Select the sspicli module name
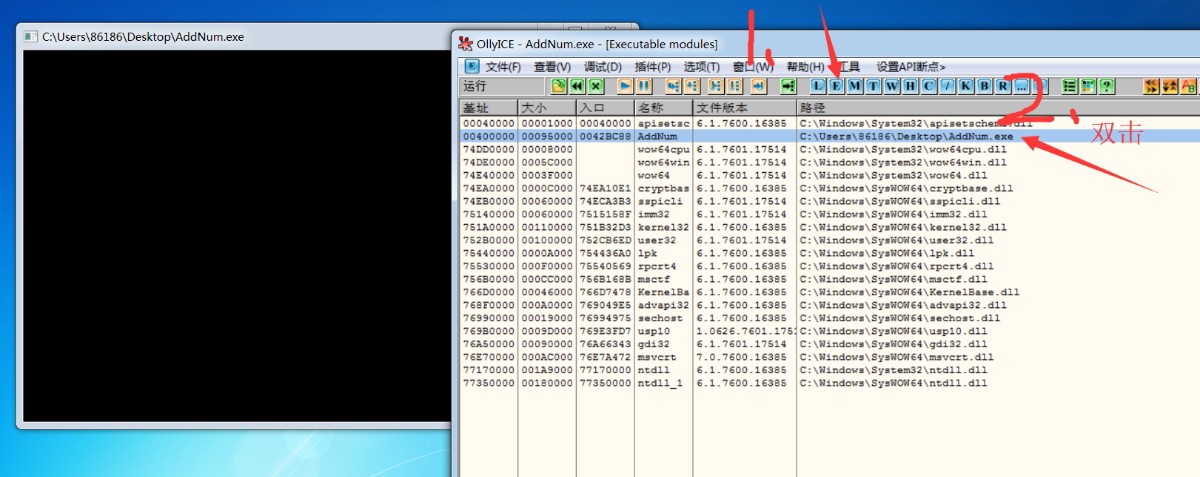The width and height of the screenshot is (1200, 477). click(660, 201)
